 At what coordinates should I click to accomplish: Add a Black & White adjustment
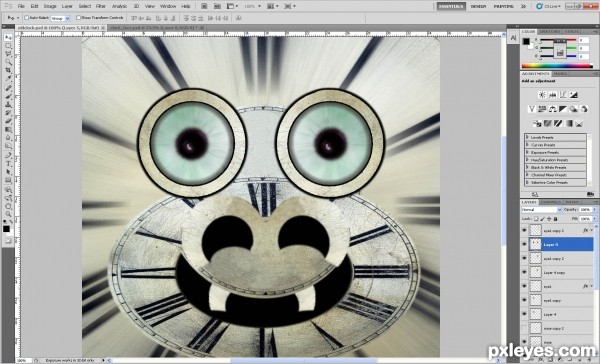click(562, 109)
